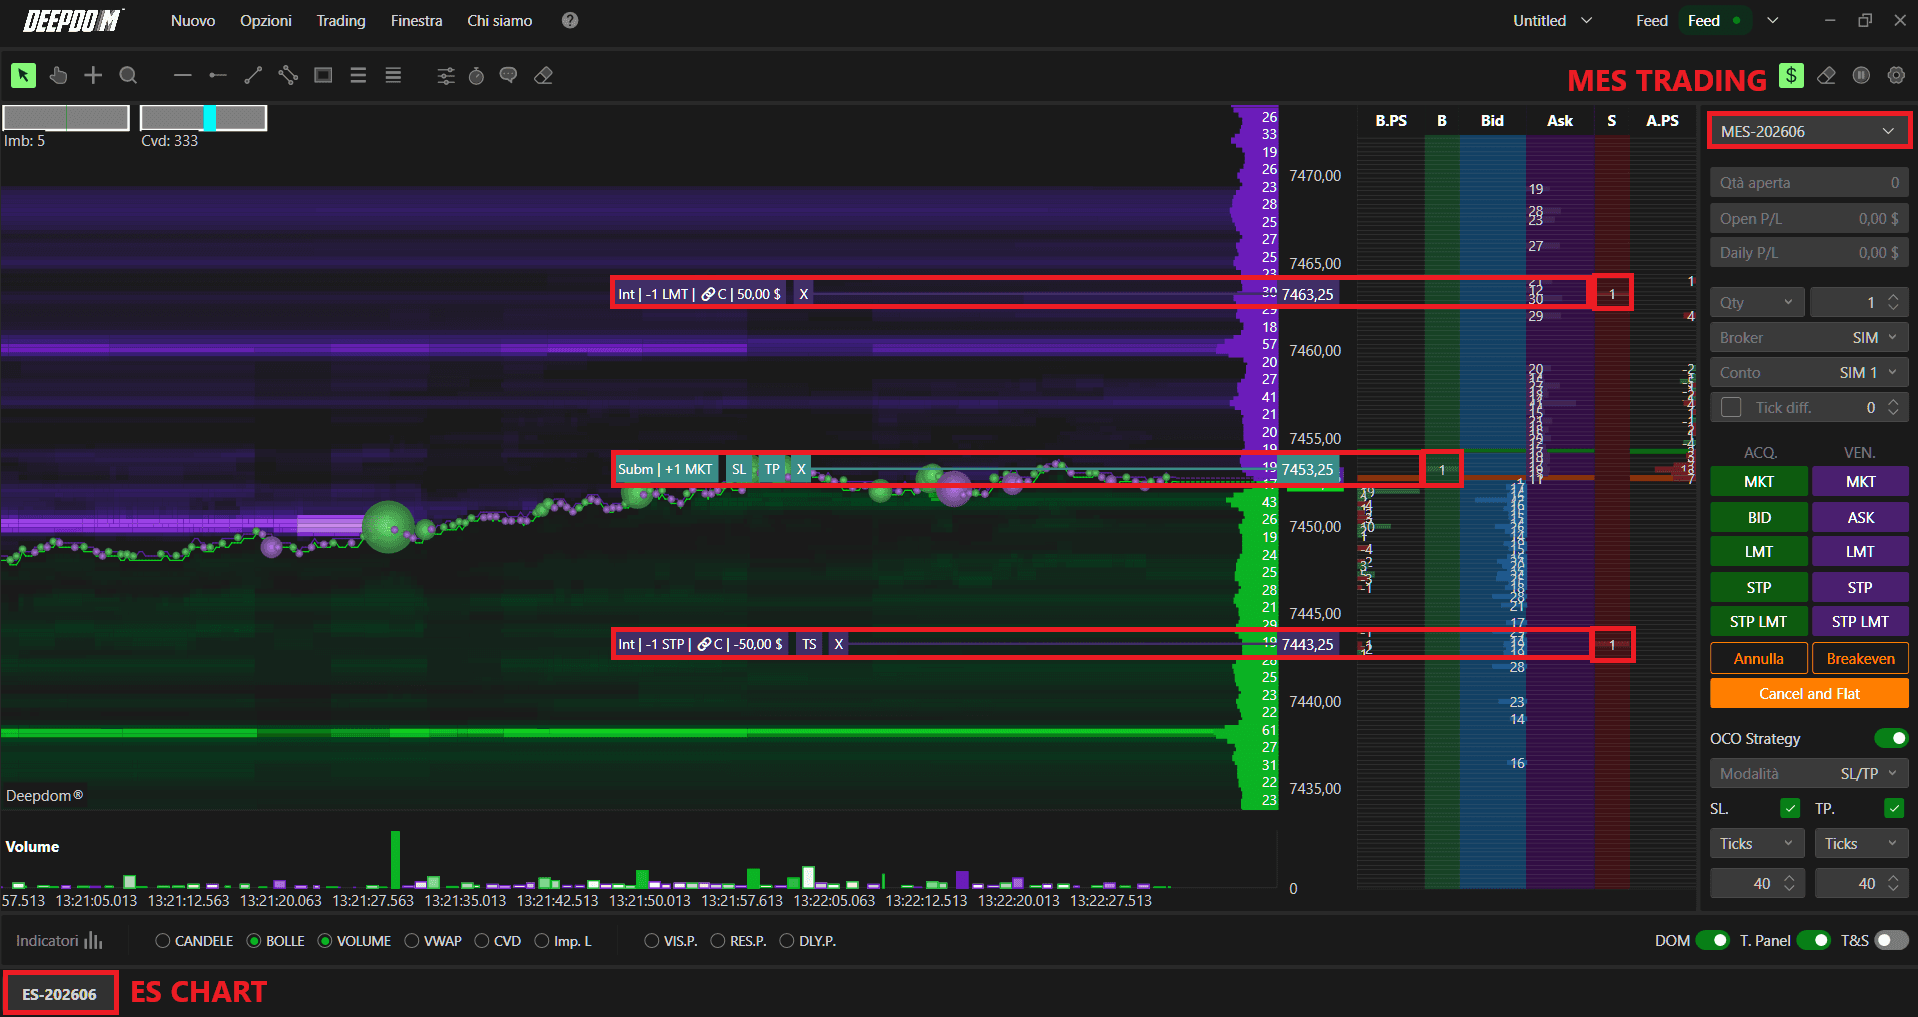Screen dimensions: 1918x1017
Task: Expand the Feed connection dropdown arrow
Action: click(1773, 20)
